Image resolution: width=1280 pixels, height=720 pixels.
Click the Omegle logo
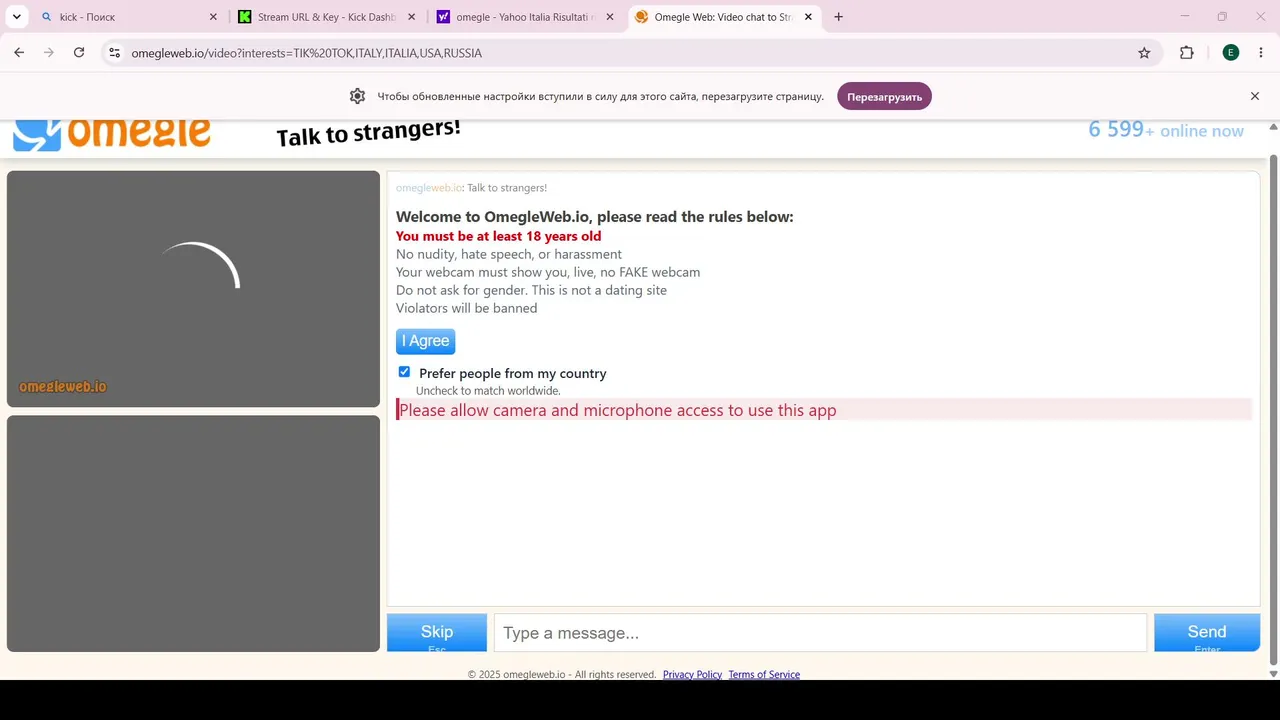tap(112, 135)
